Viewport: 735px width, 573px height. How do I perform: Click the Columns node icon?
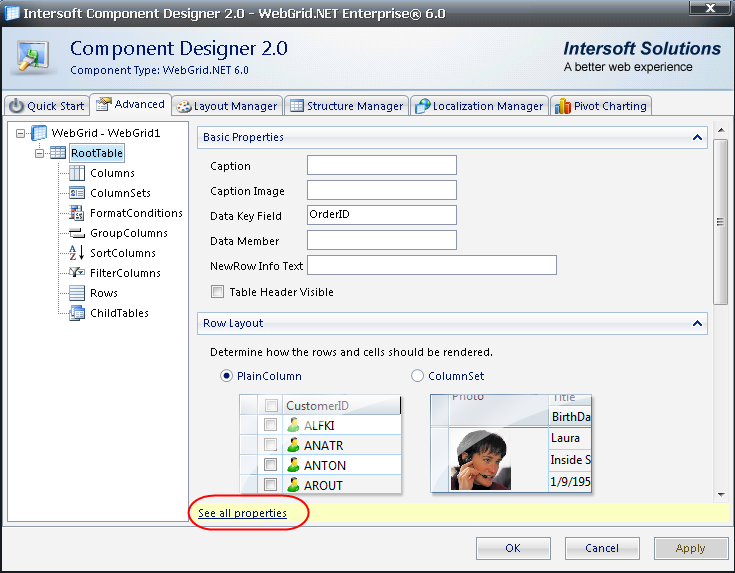tap(77, 173)
